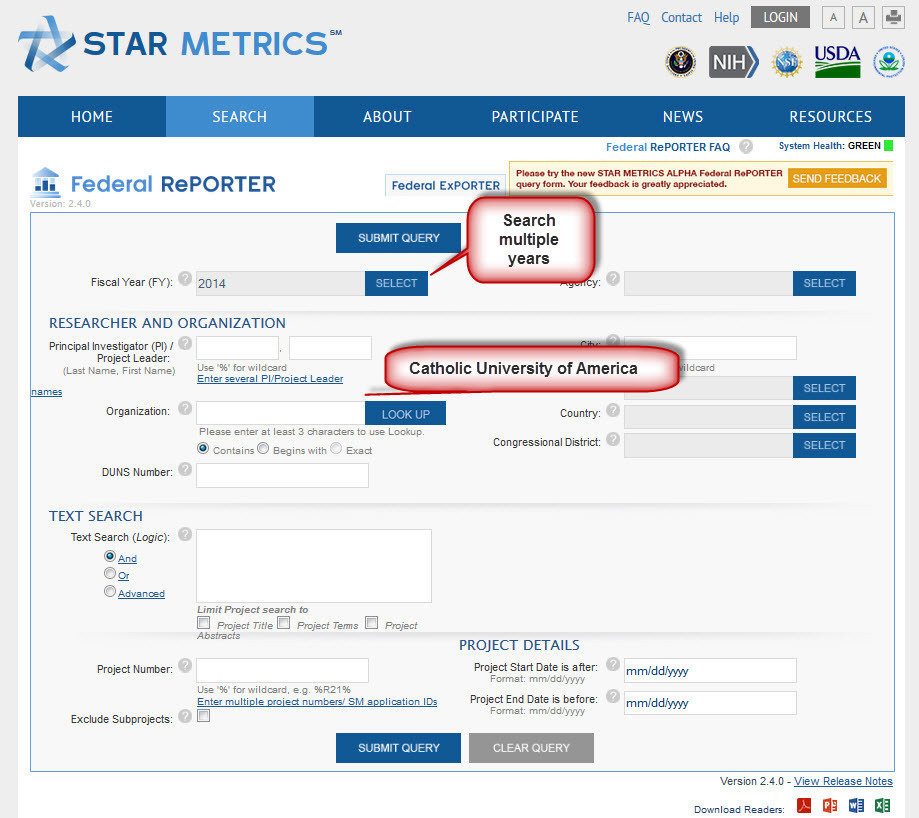Screen dimensions: 919x818
Task: Click the SEND FEEDBACK button
Action: coord(837,178)
